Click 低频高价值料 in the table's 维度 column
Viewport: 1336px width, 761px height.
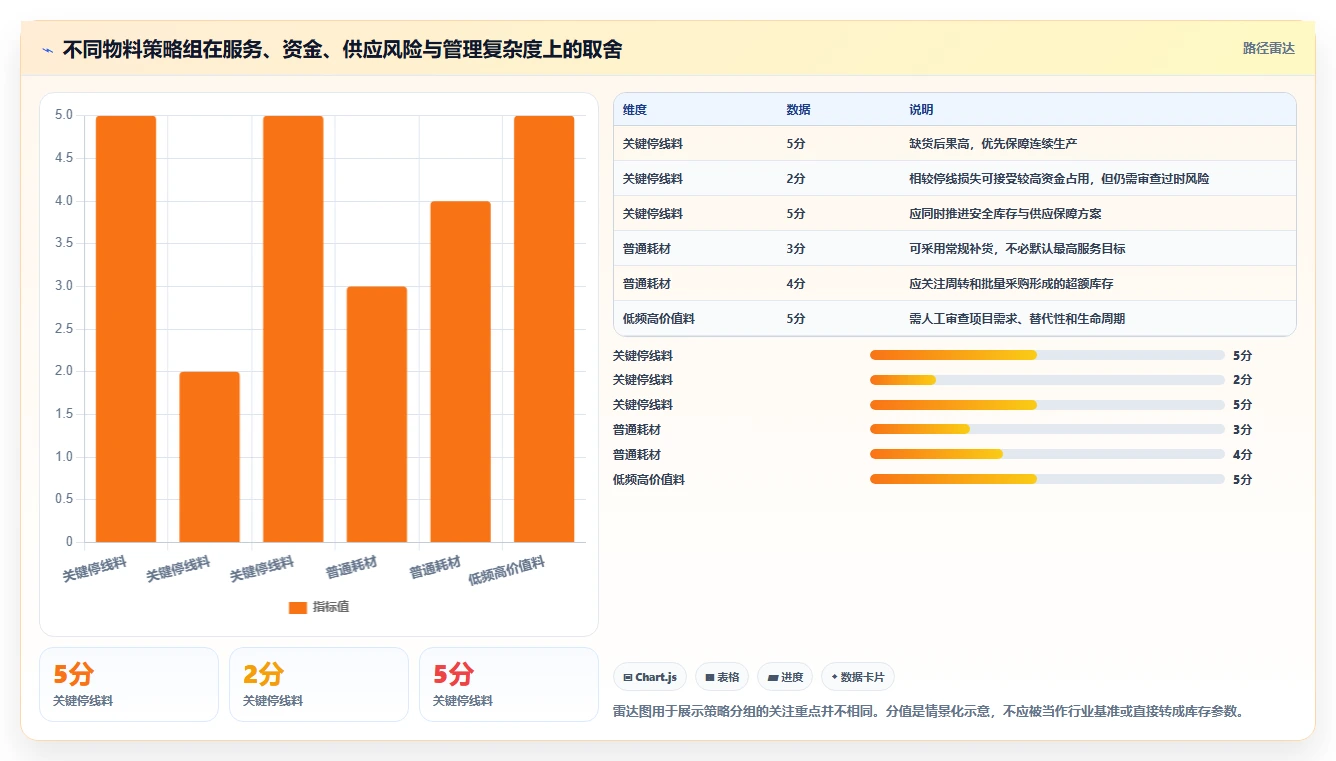pyautogui.click(x=659, y=319)
